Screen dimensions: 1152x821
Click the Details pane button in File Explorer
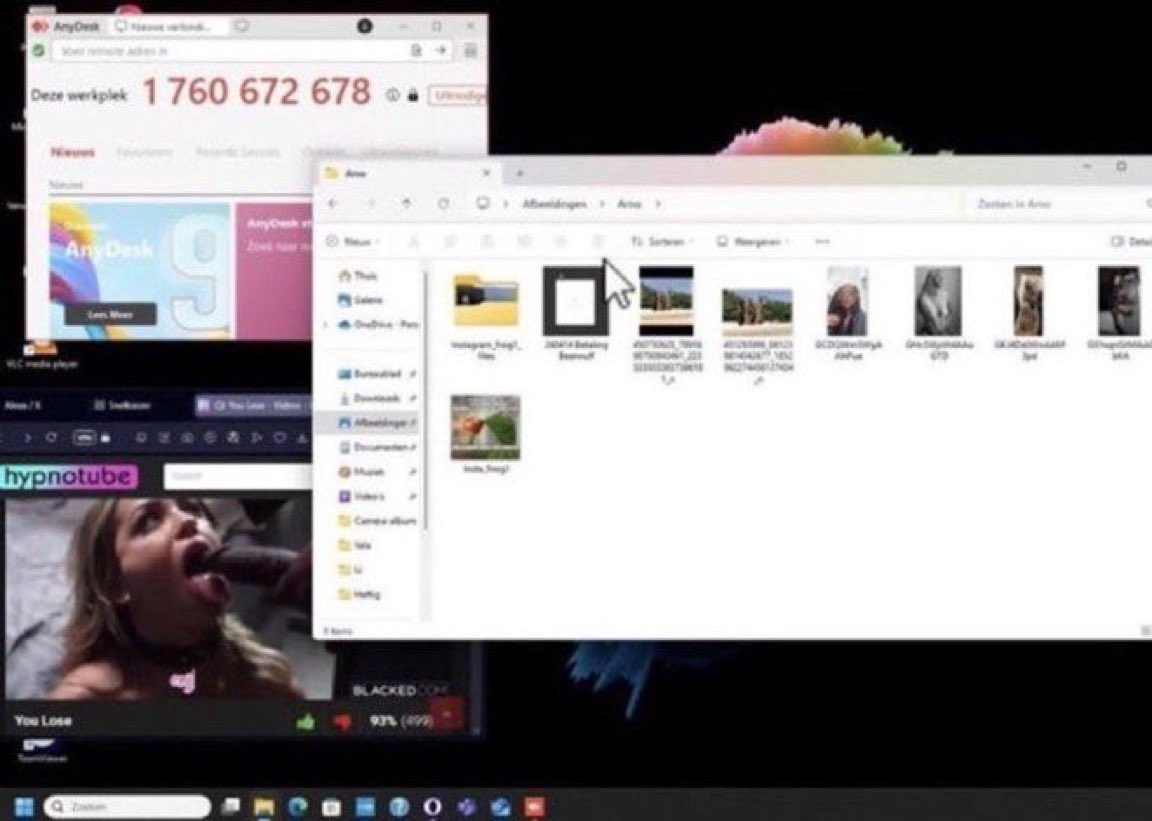click(1130, 241)
